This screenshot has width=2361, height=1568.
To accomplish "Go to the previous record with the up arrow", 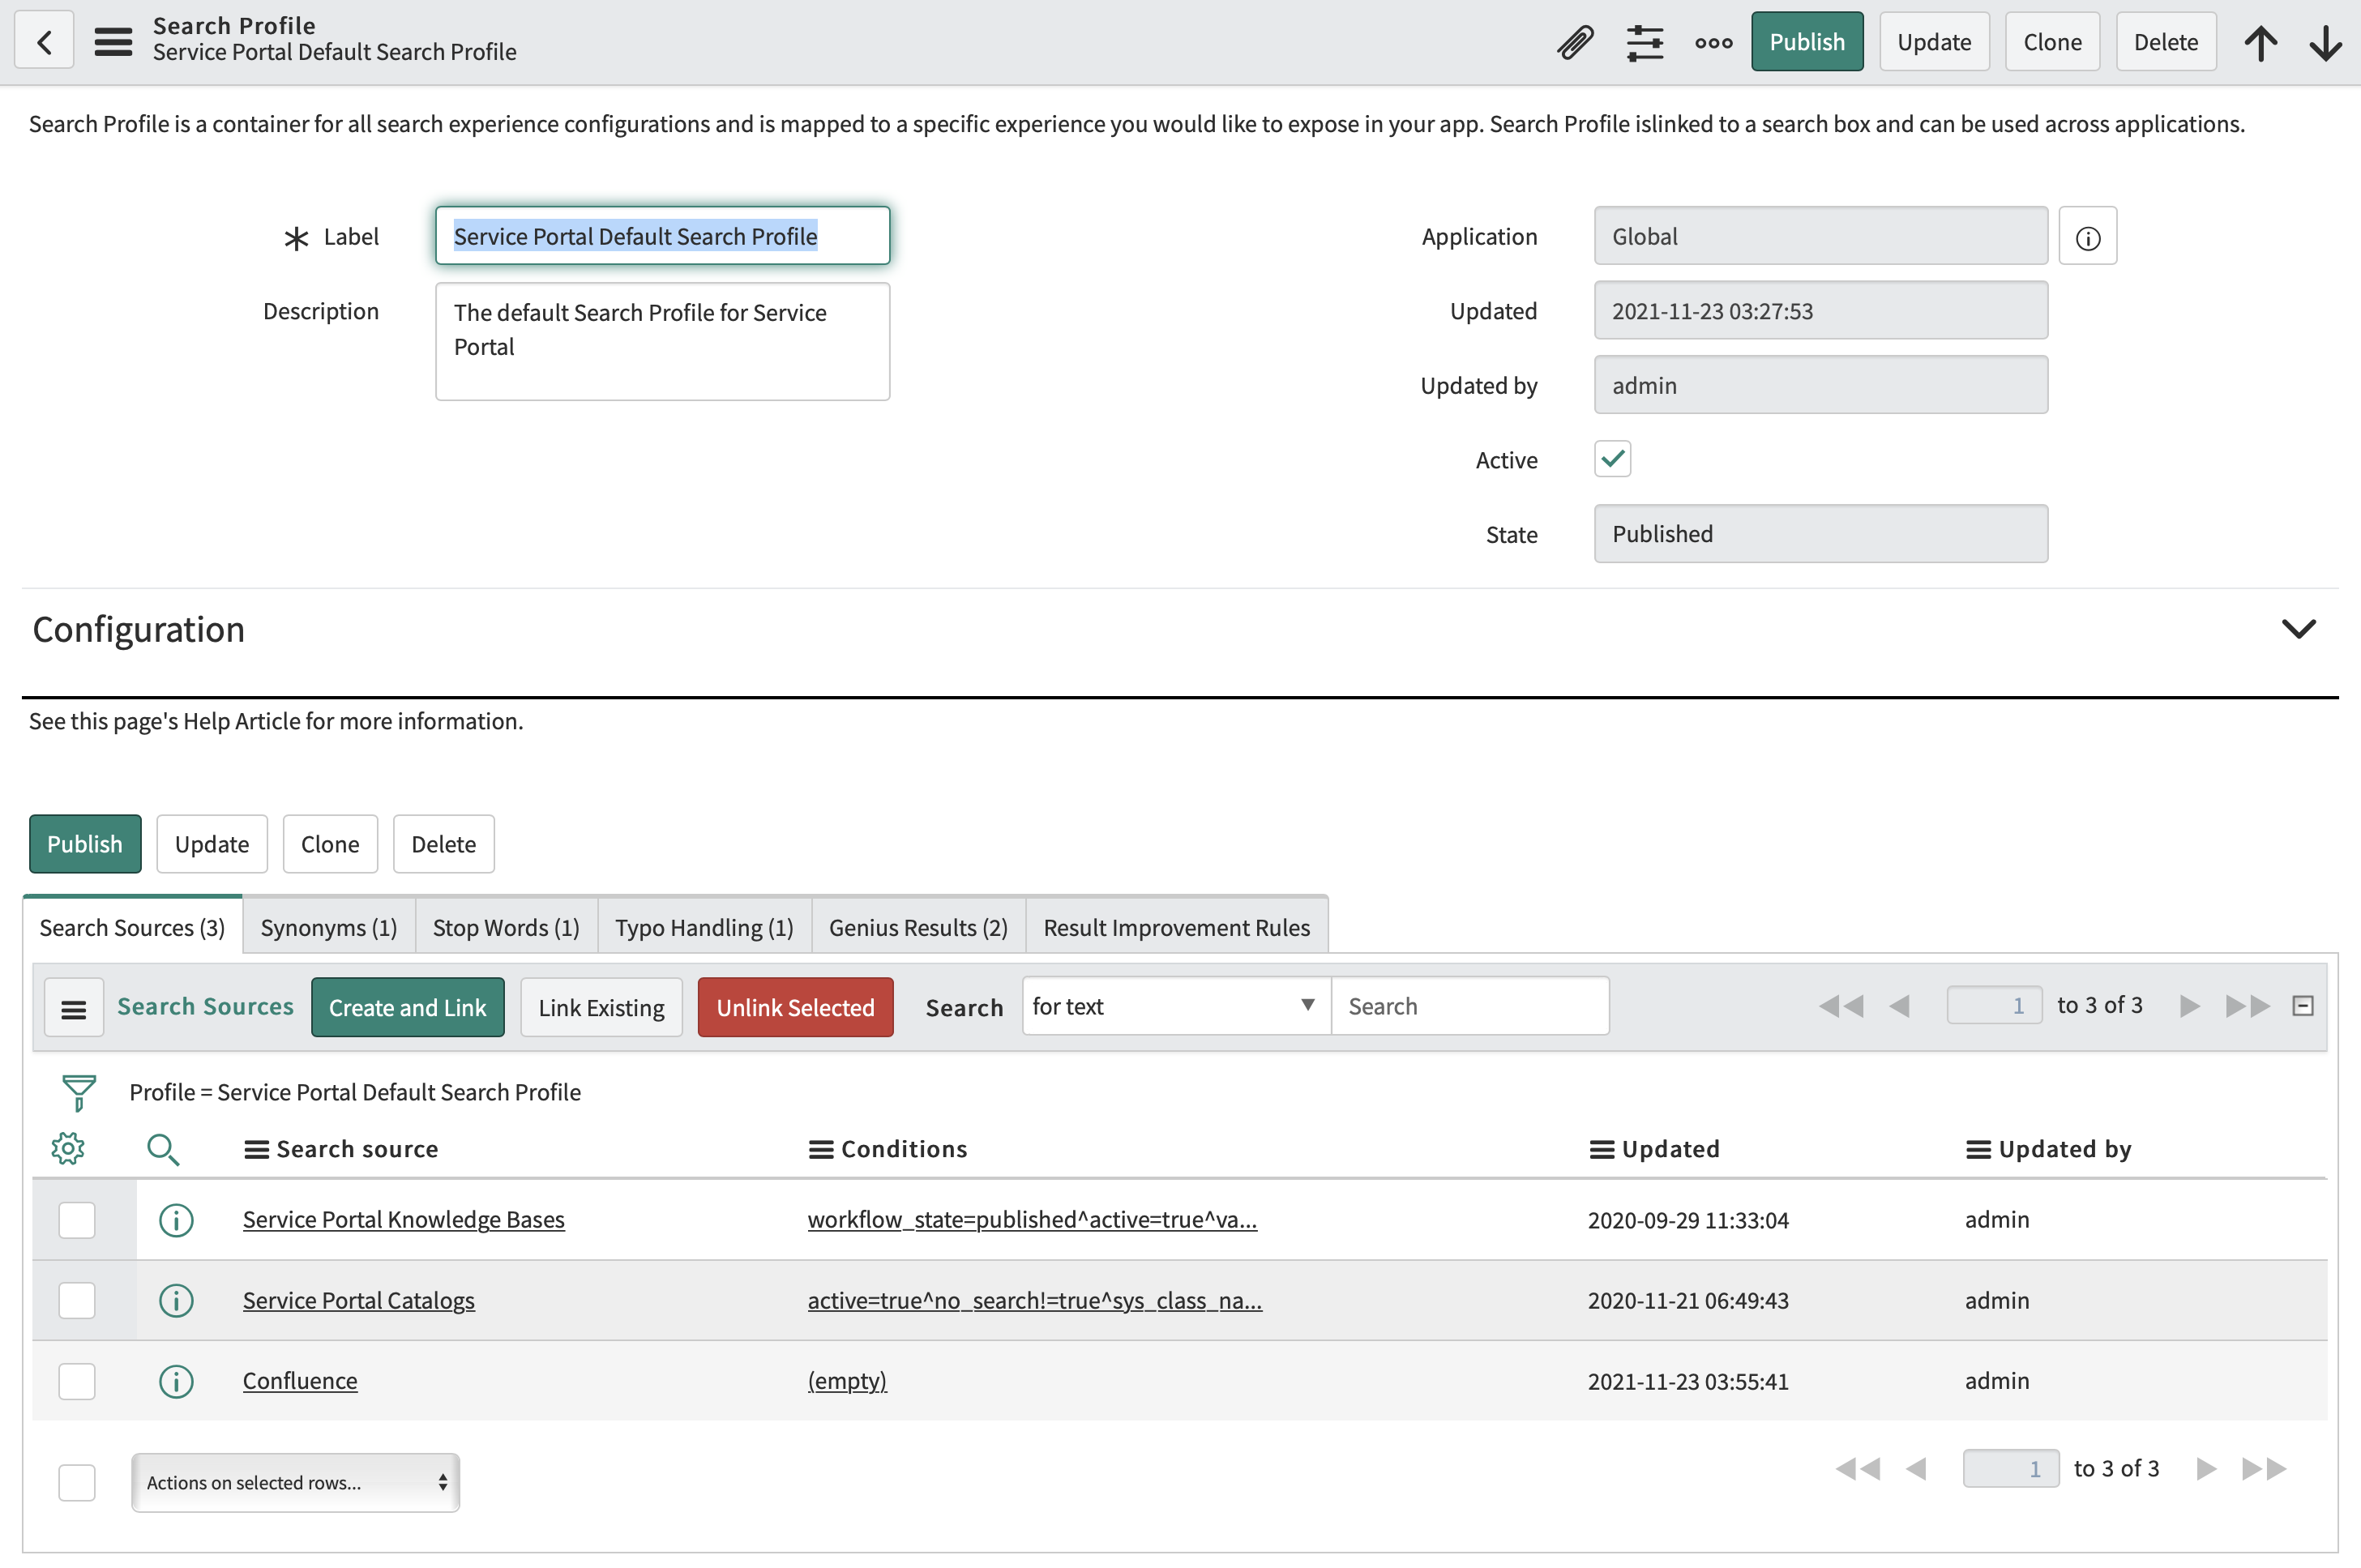I will (x=2260, y=42).
